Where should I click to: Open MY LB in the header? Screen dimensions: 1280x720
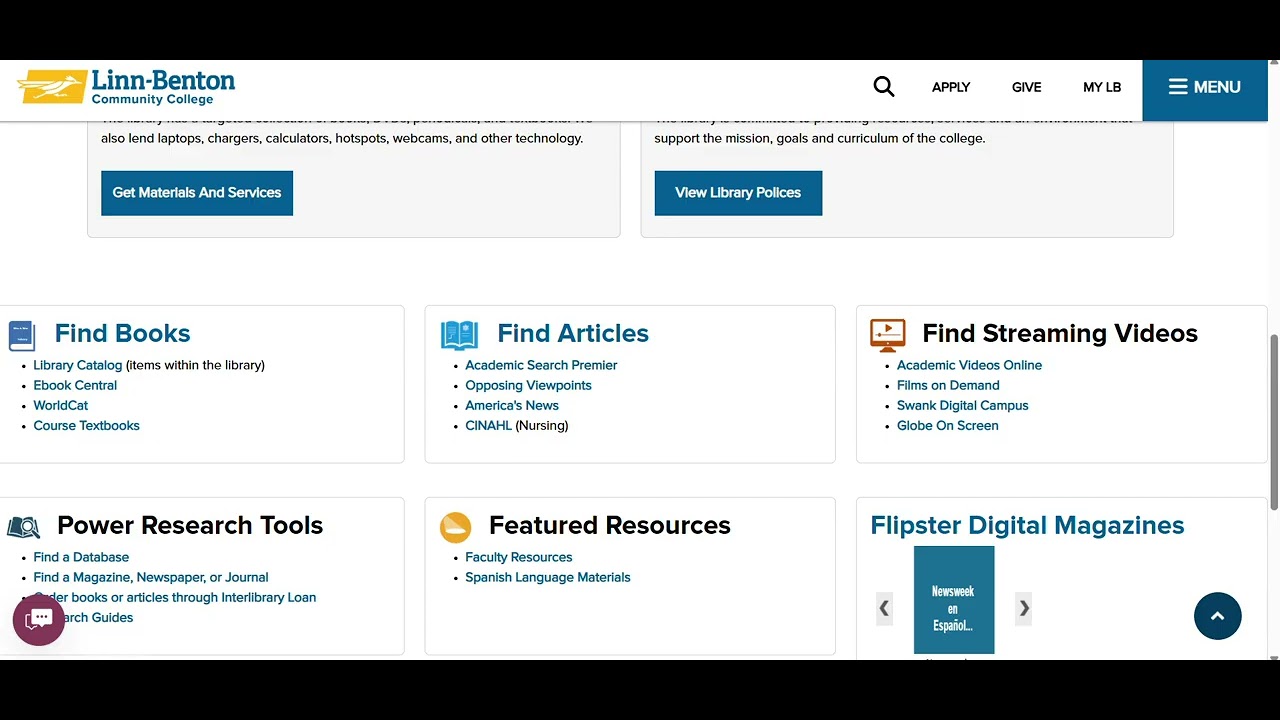(1102, 87)
